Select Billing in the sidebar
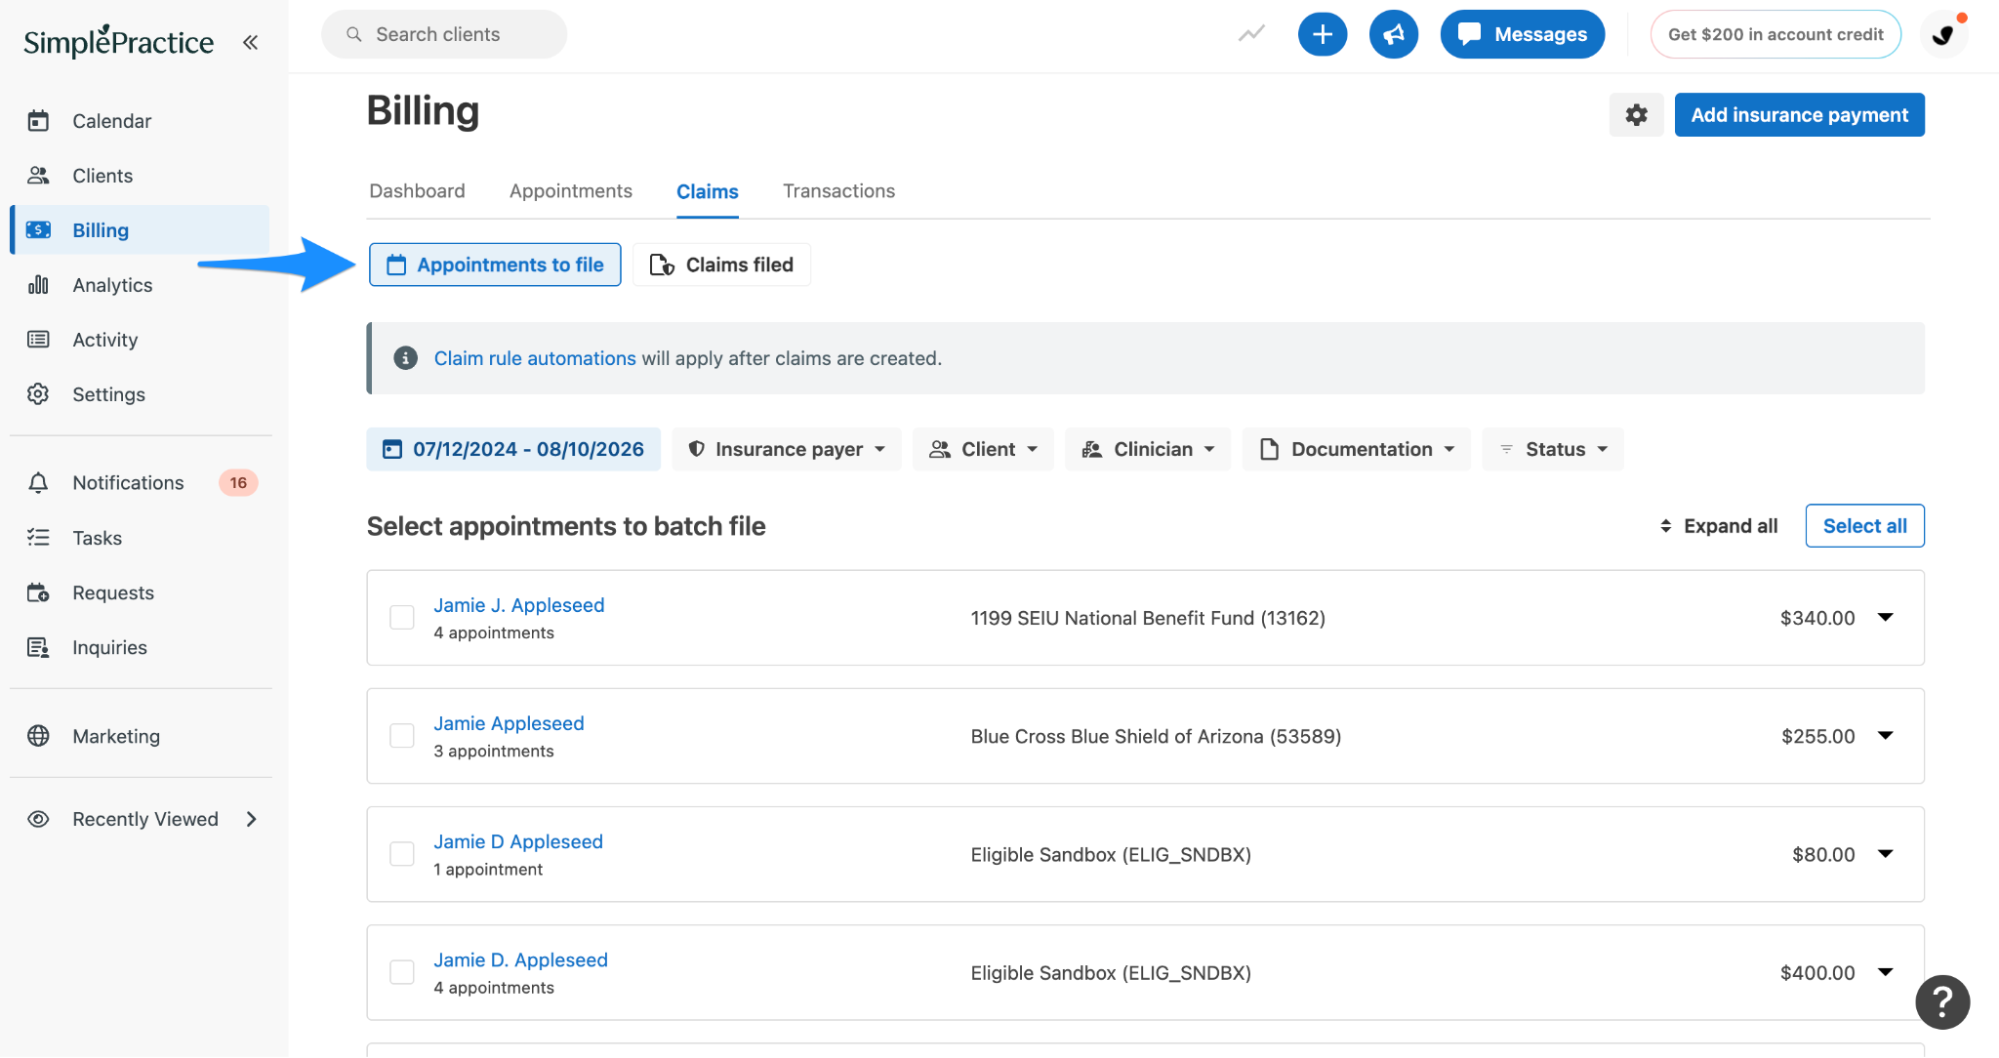 (x=140, y=230)
